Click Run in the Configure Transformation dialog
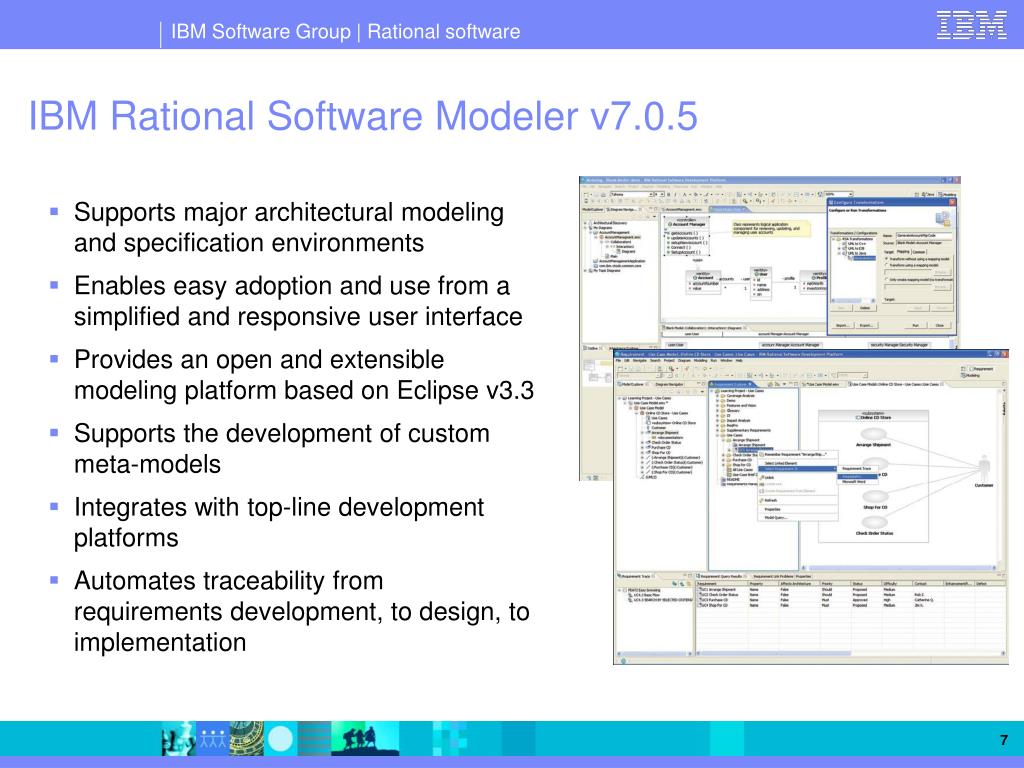 915,325
